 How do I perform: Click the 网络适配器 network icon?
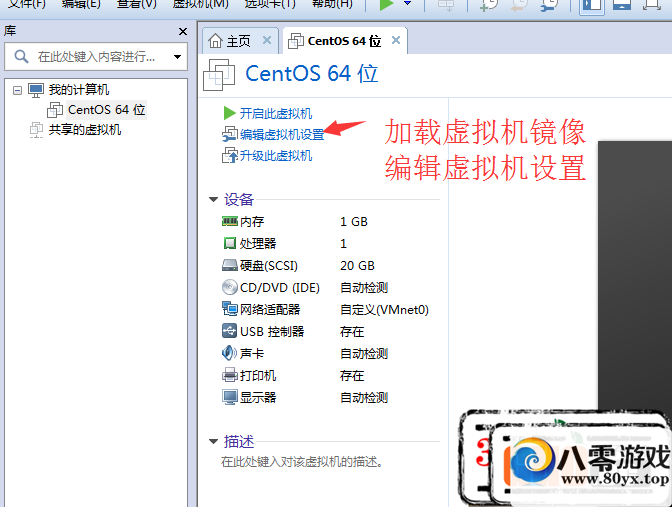click(230, 309)
